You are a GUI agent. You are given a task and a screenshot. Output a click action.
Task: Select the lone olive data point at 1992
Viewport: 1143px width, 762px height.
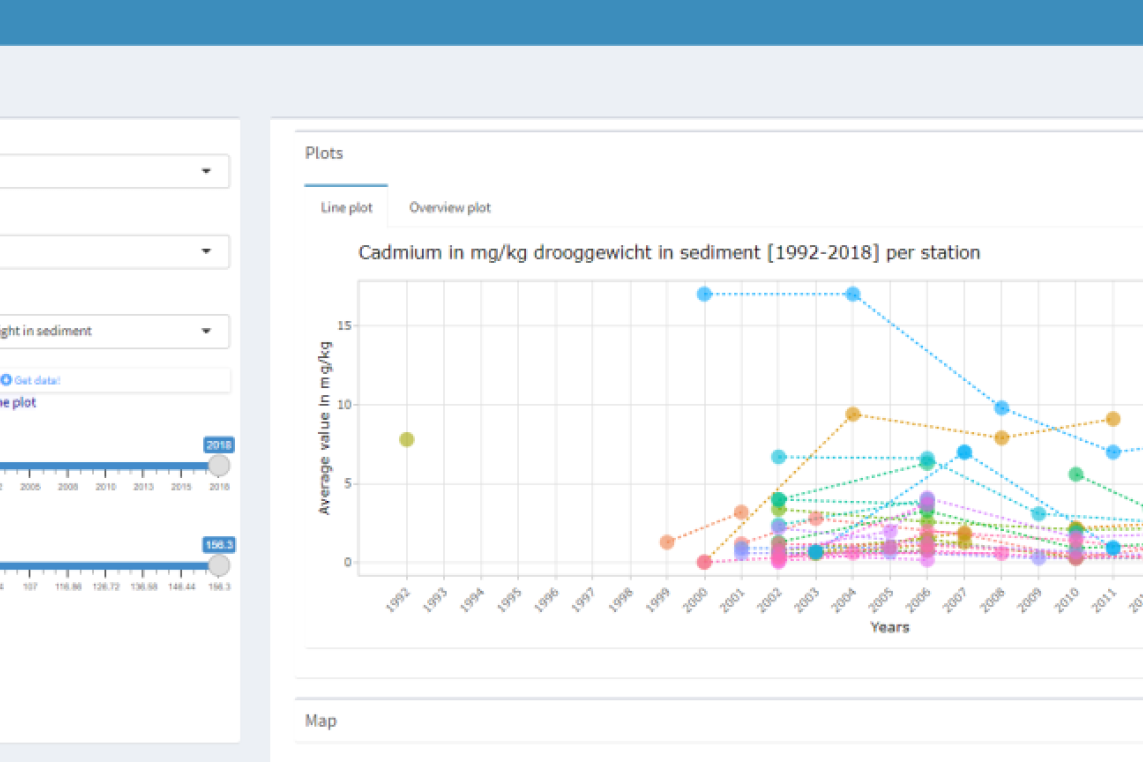coord(406,439)
